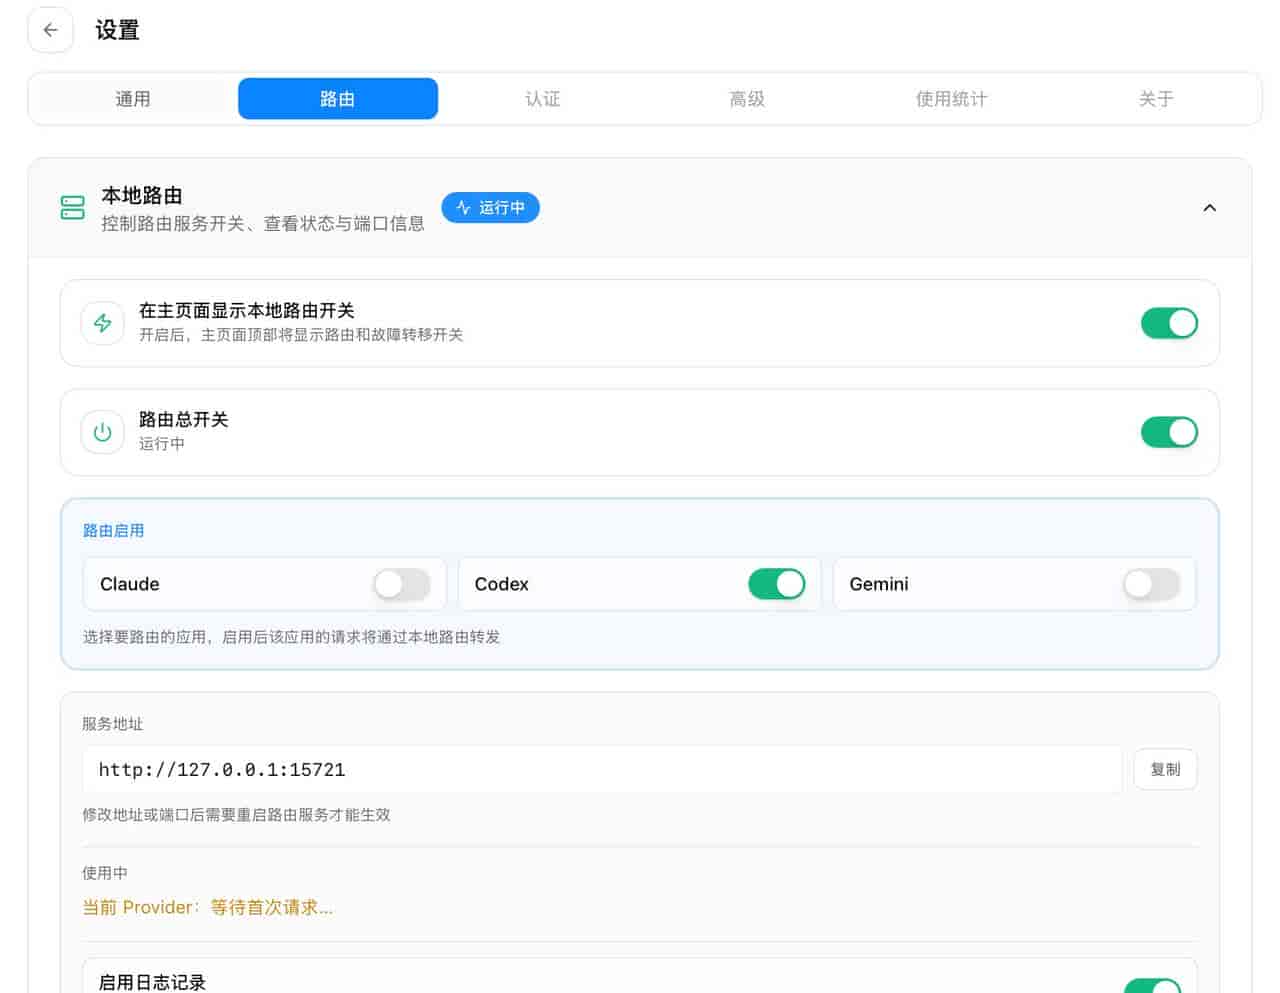Click the 本地路由 heading
The width and height of the screenshot is (1280, 993).
pyautogui.click(x=141, y=195)
